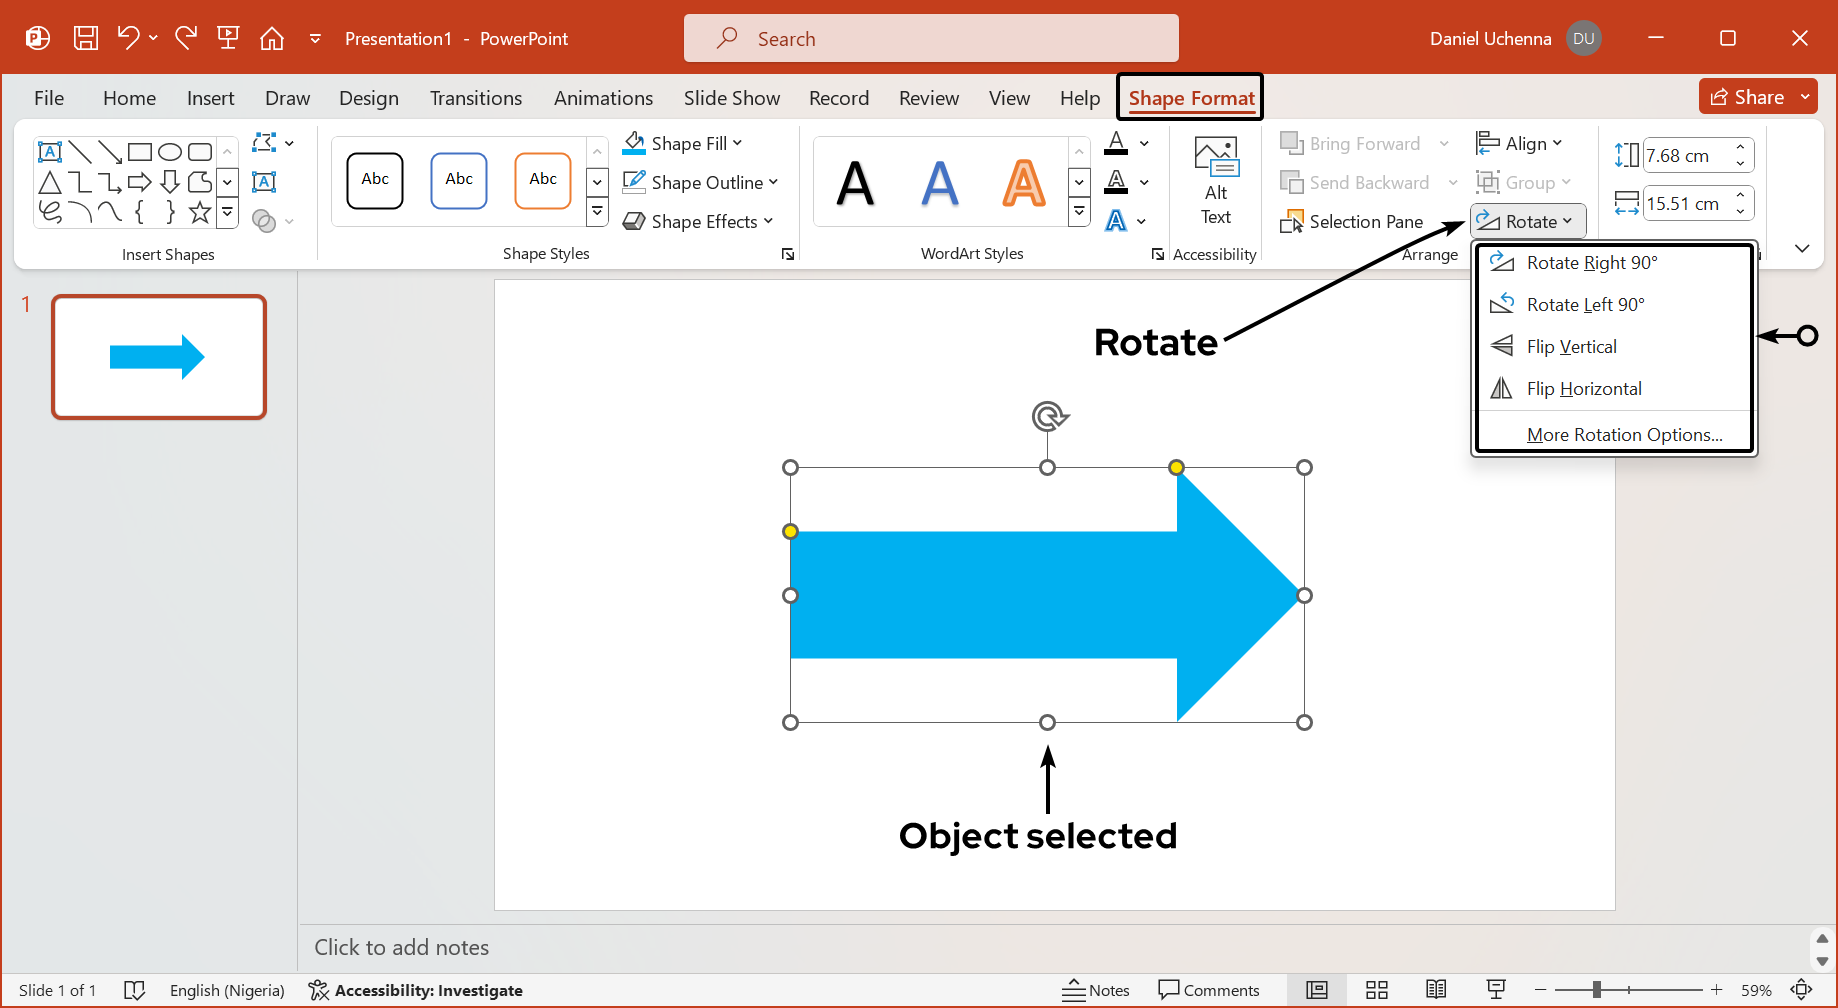Collapse the ribbon with the chevron
The width and height of the screenshot is (1838, 1008).
(1802, 248)
